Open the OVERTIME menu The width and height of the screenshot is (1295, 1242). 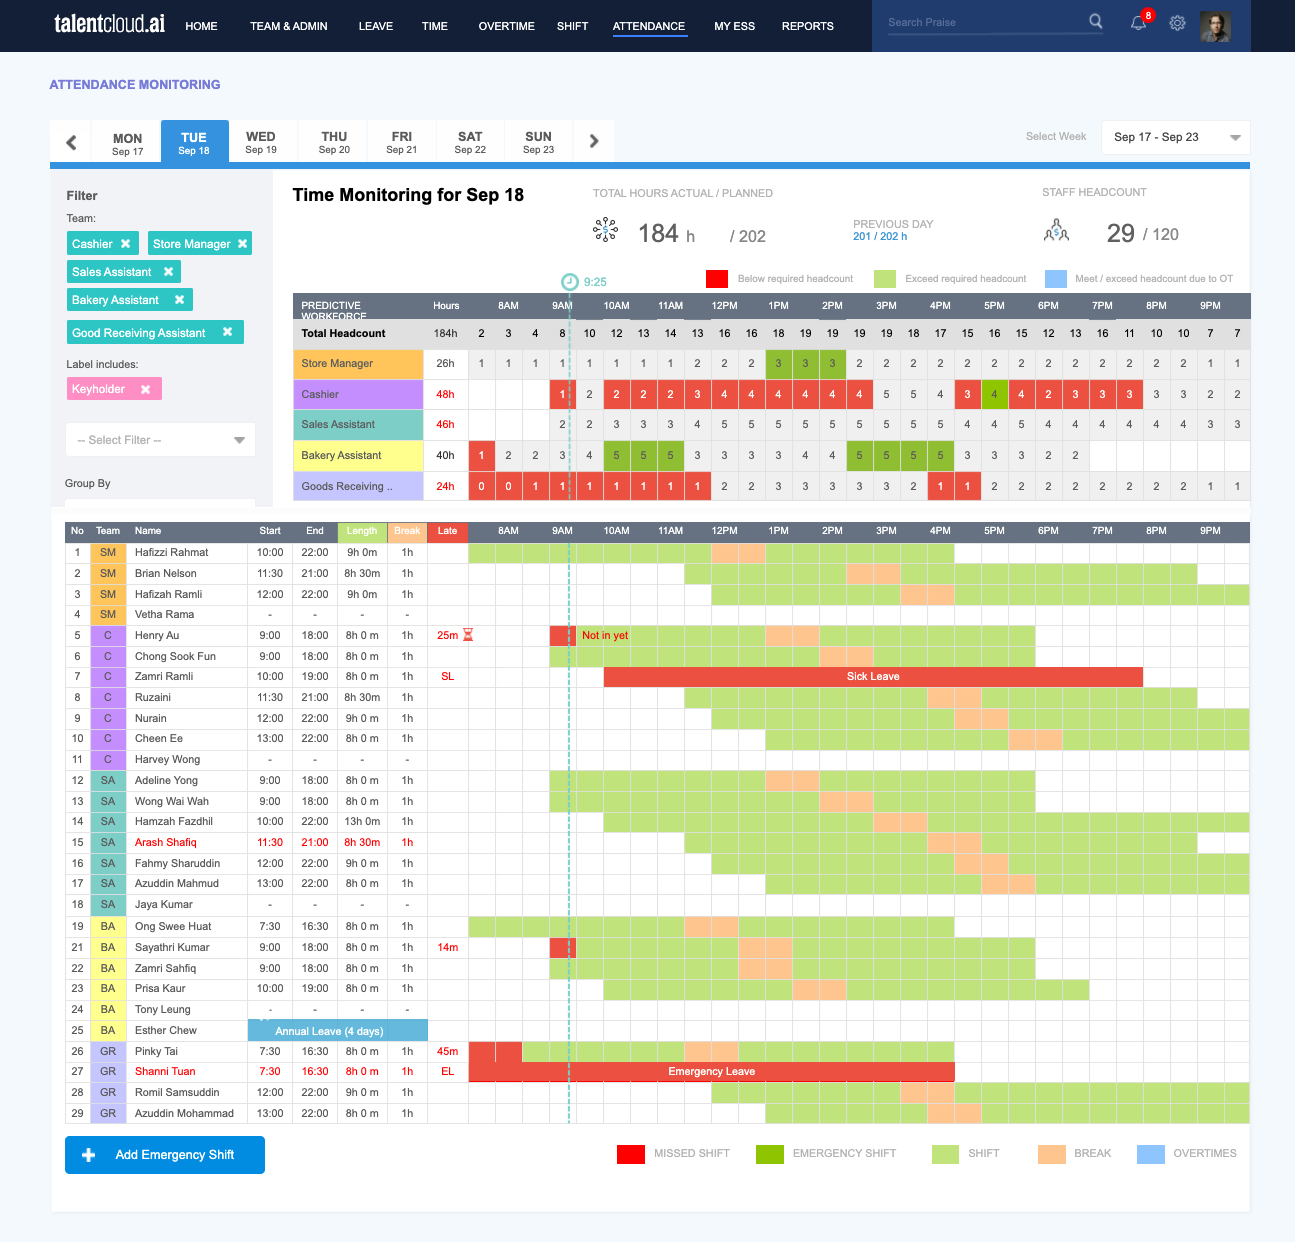click(506, 26)
